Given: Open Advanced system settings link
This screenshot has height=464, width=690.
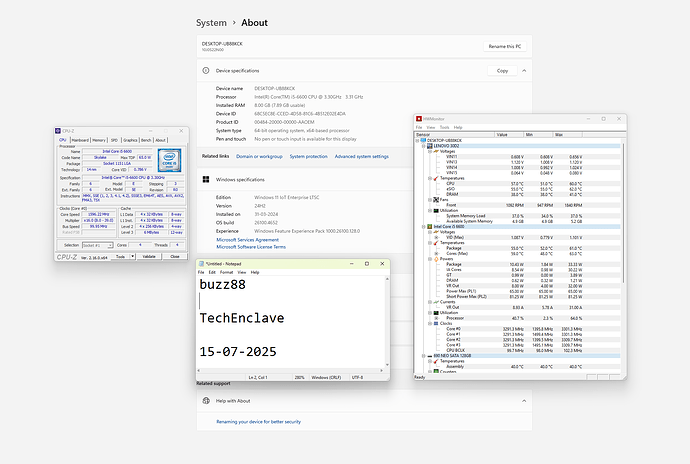Looking at the screenshot, I should 362,156.
